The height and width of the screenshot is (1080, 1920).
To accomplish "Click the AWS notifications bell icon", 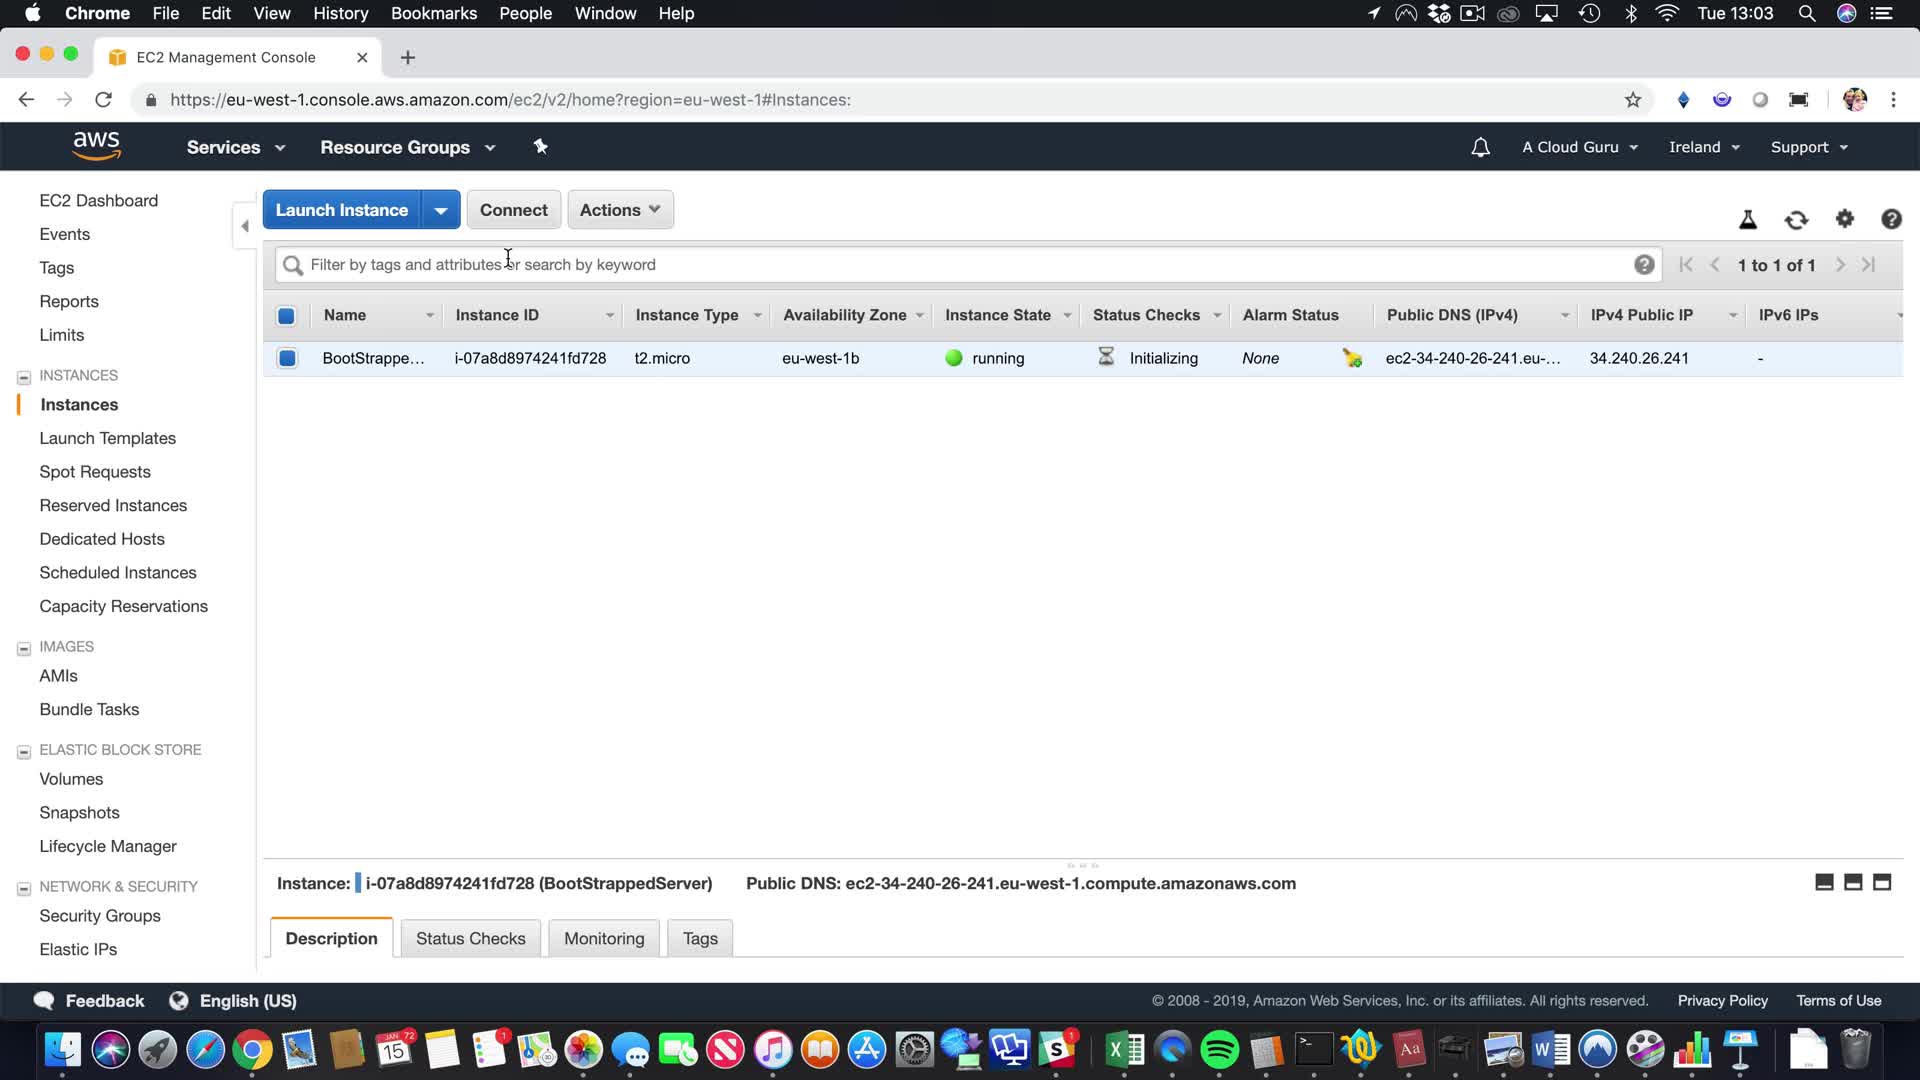I will click(x=1480, y=147).
